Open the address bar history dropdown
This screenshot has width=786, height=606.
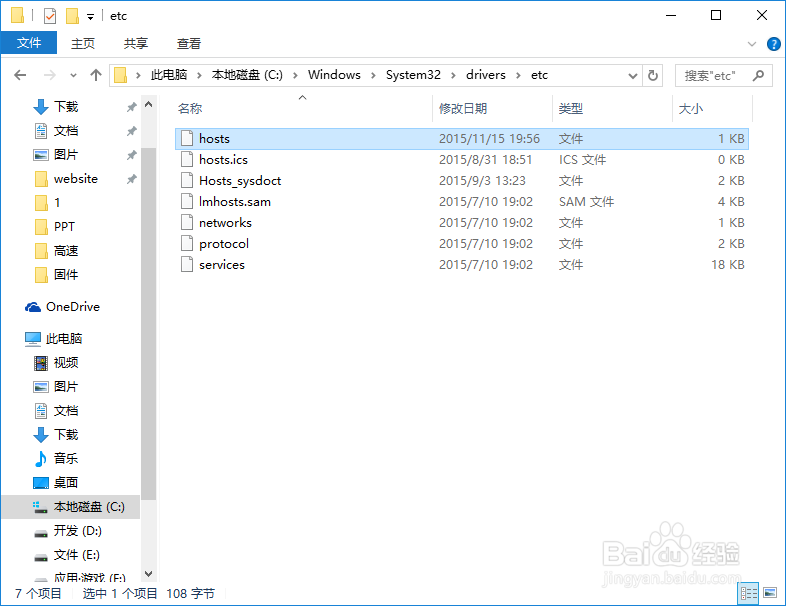pos(633,76)
